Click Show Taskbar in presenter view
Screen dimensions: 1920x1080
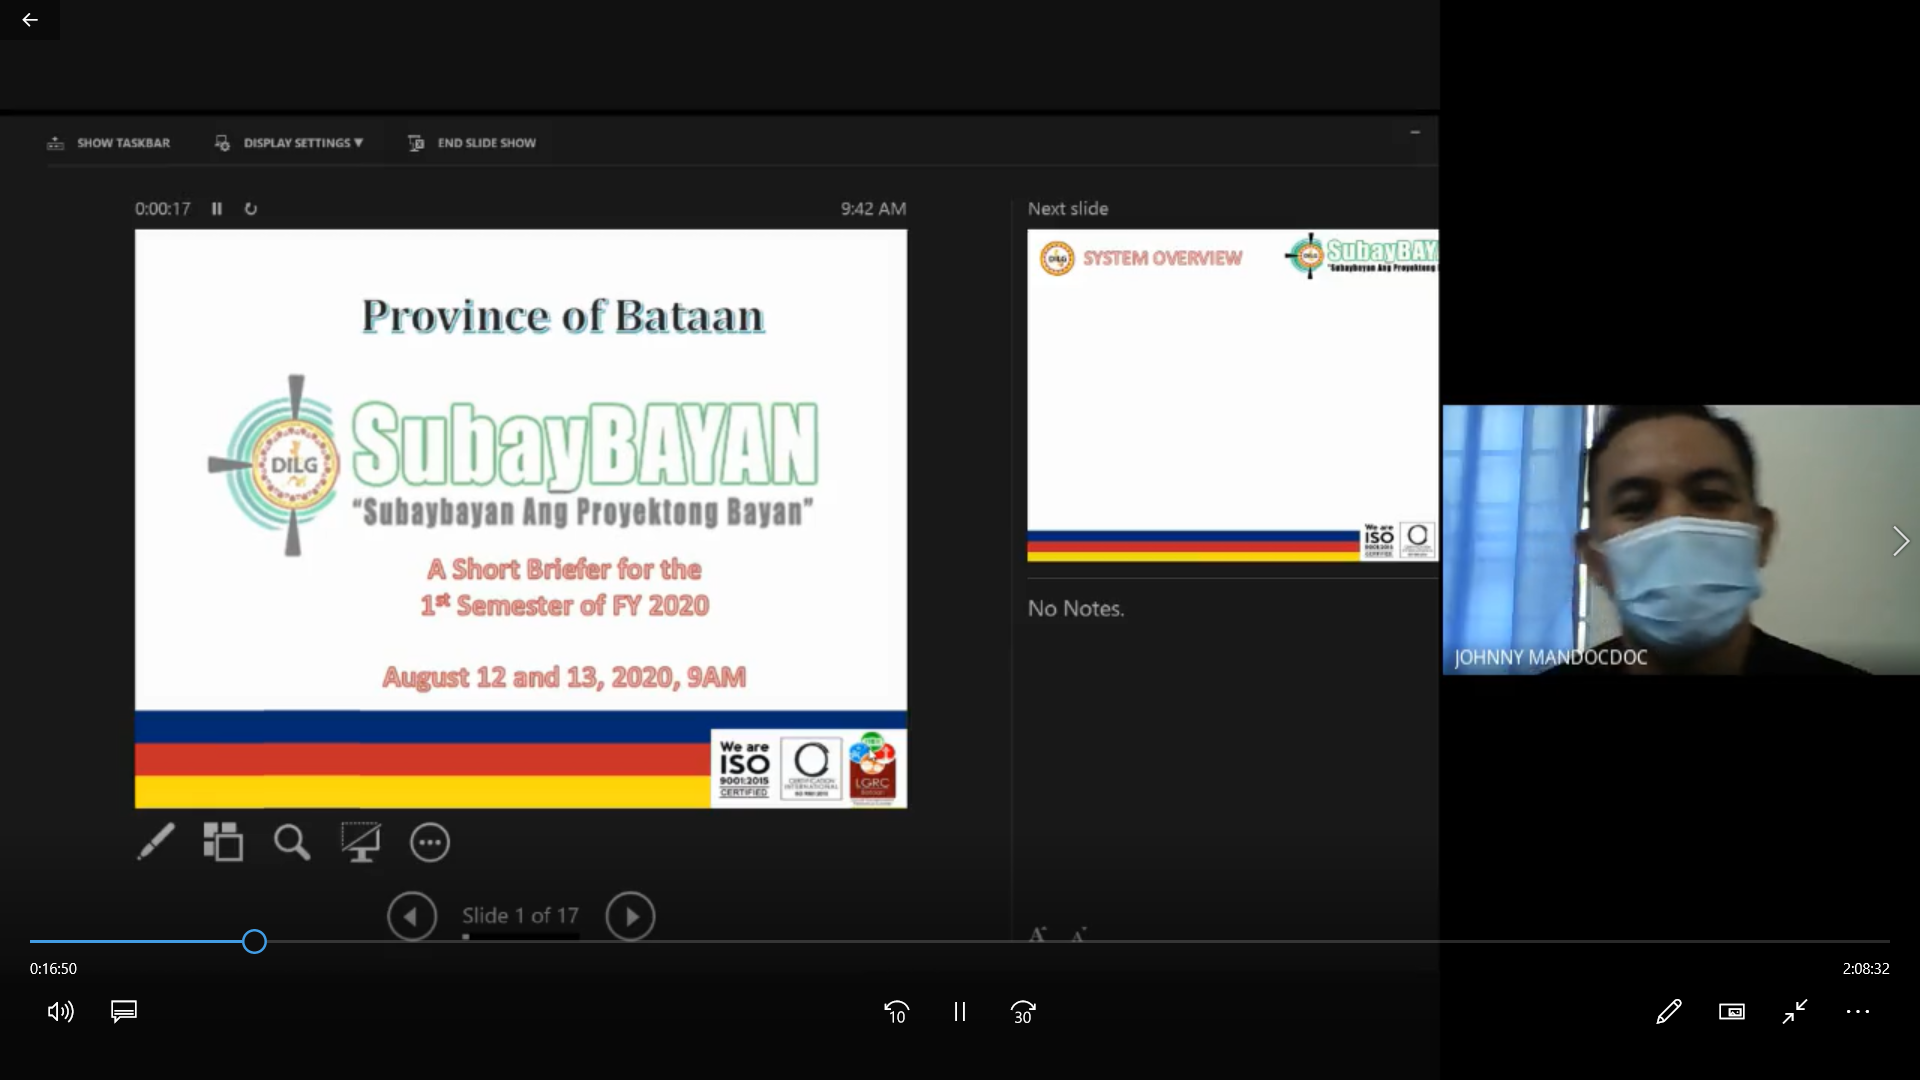[x=109, y=143]
